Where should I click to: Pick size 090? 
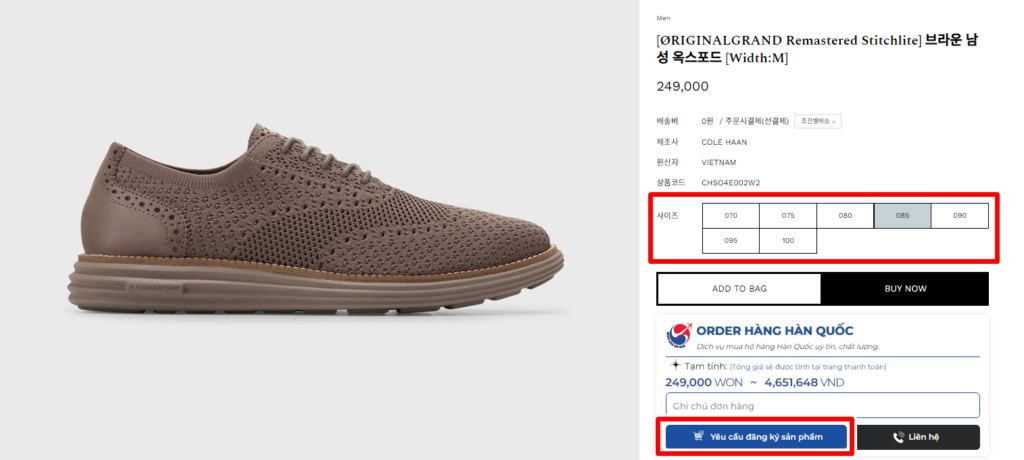point(959,215)
